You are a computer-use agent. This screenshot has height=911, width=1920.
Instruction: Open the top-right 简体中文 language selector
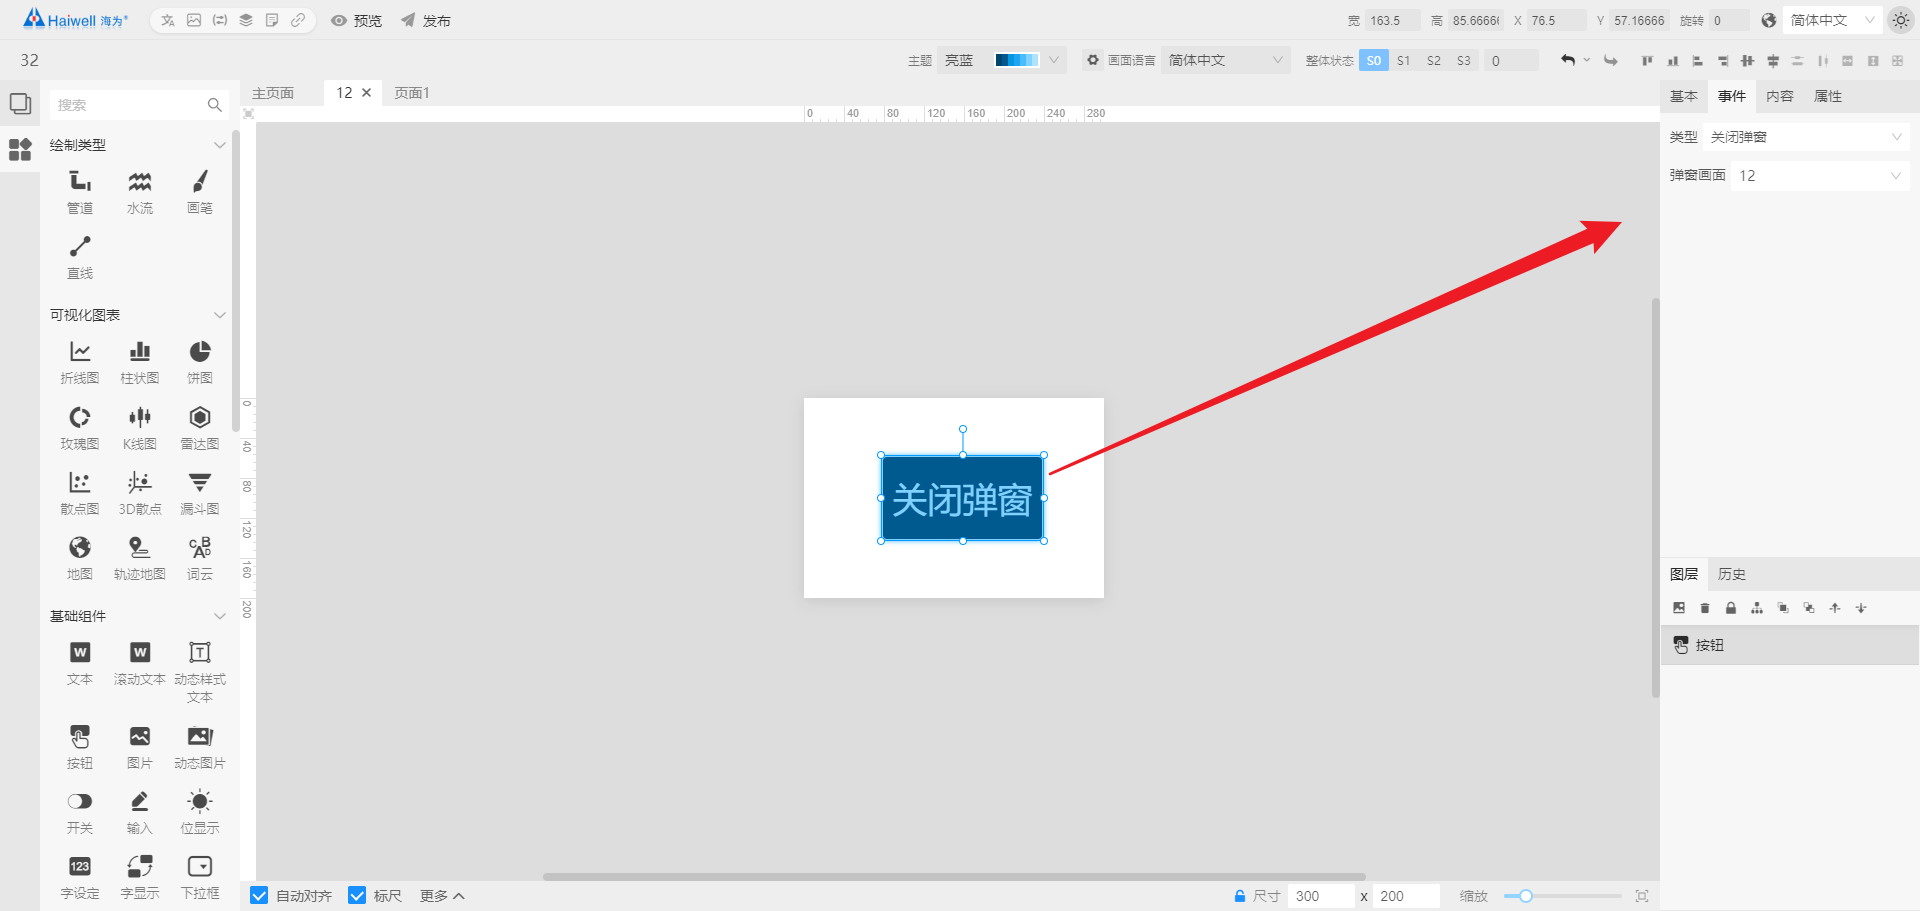click(1832, 20)
